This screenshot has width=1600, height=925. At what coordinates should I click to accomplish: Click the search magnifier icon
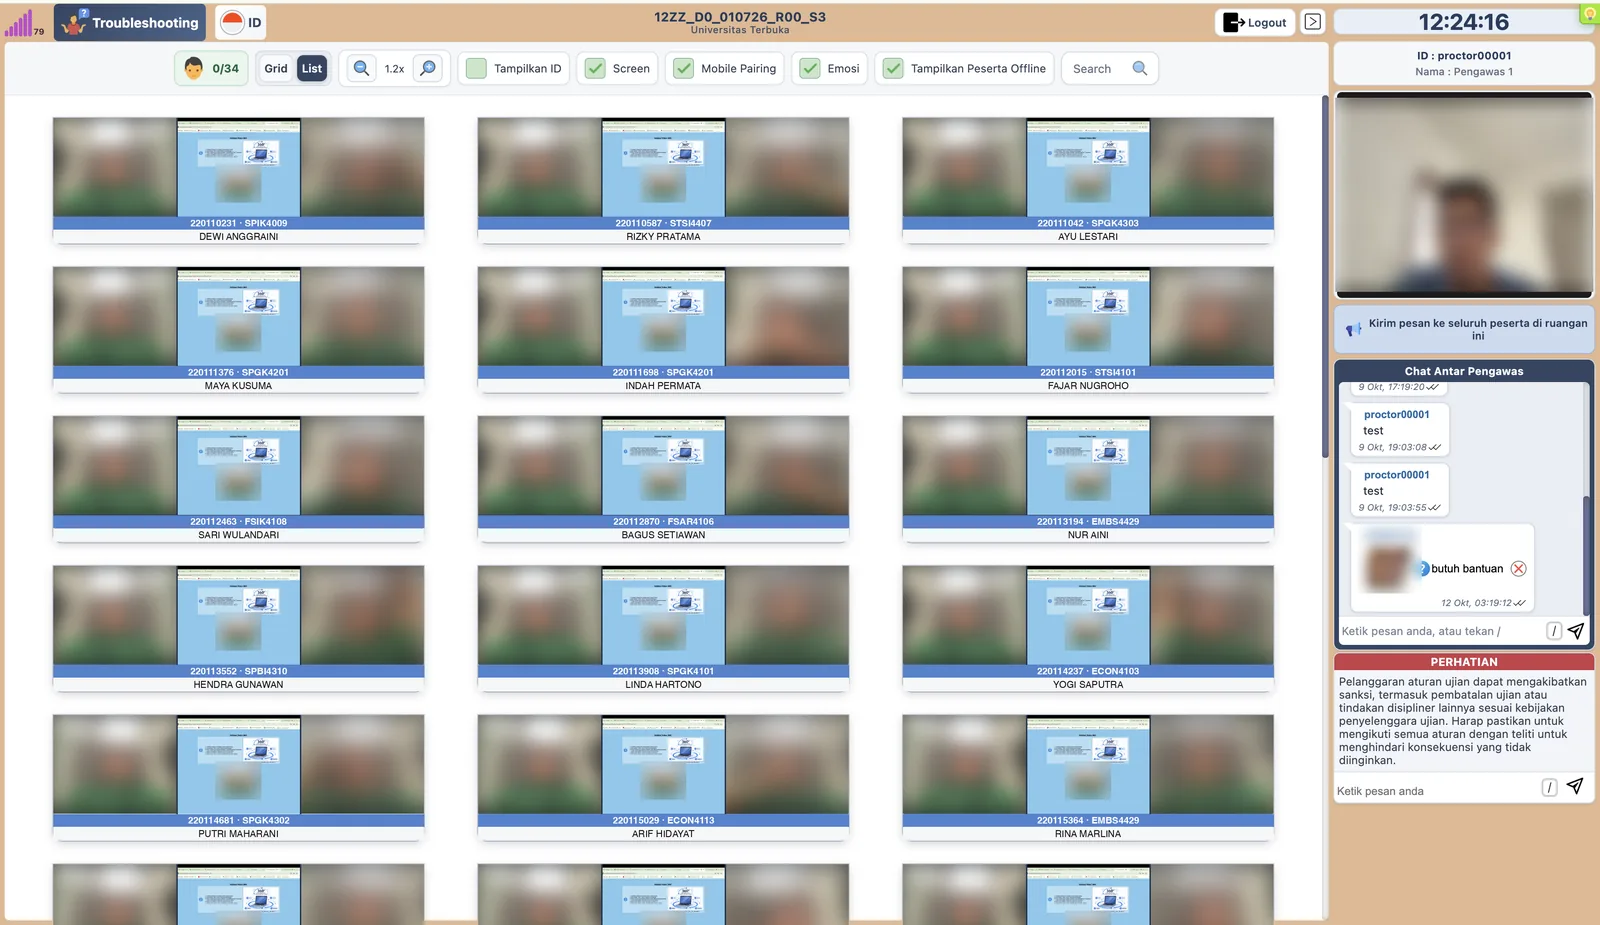click(x=1140, y=68)
